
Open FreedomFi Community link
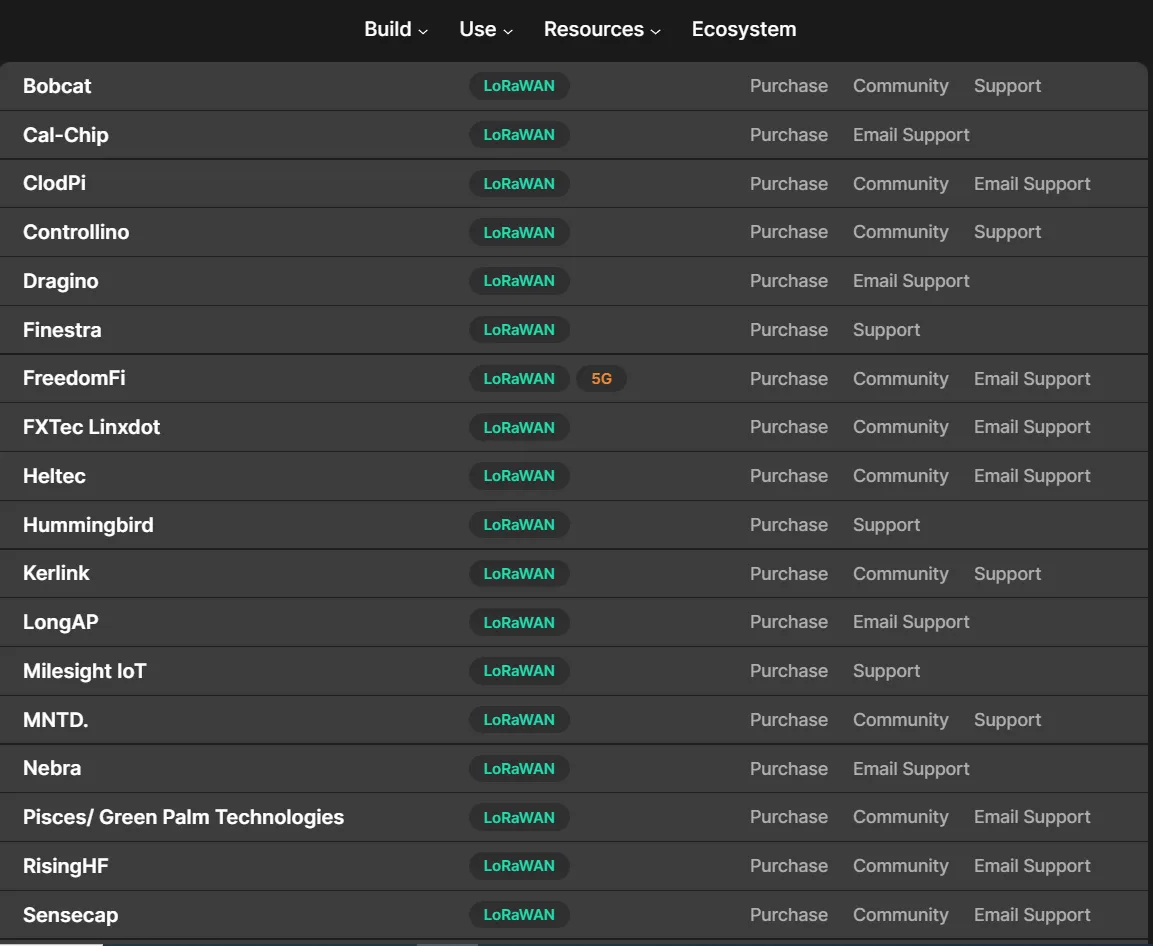(900, 379)
